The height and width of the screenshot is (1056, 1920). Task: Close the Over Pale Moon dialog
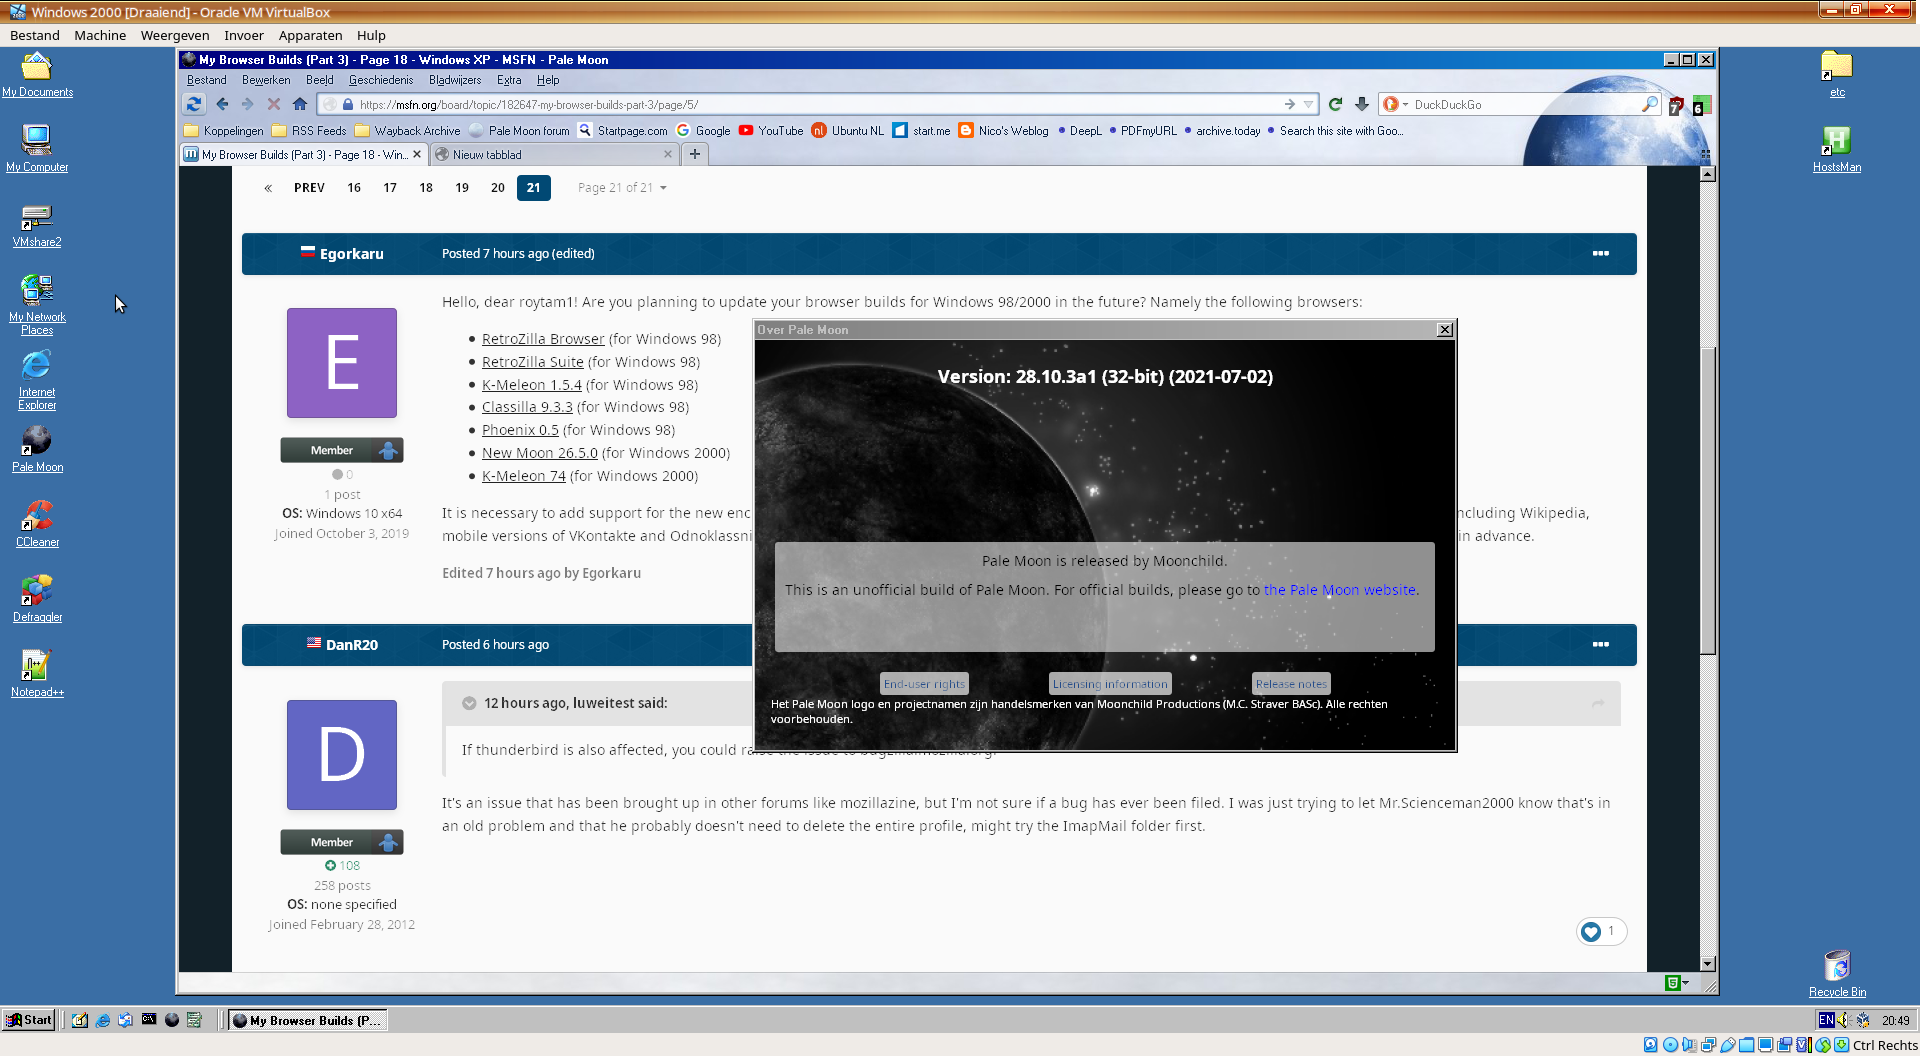pyautogui.click(x=1445, y=330)
